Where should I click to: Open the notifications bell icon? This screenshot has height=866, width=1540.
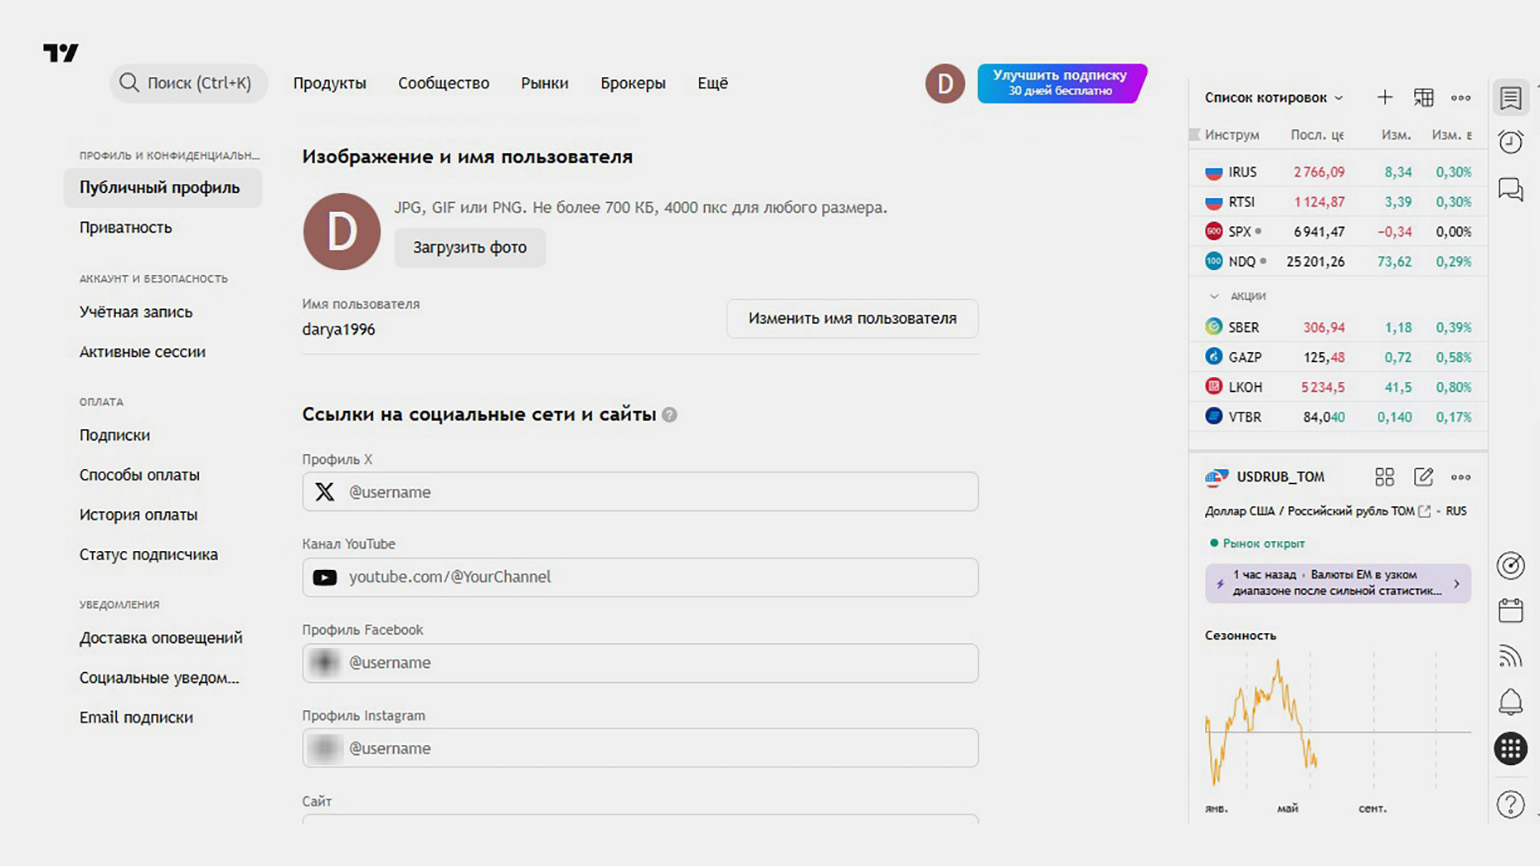1510,702
